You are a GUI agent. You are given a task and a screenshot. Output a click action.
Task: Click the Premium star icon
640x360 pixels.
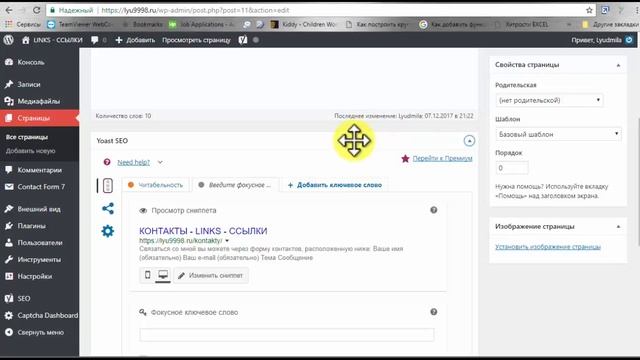405,158
